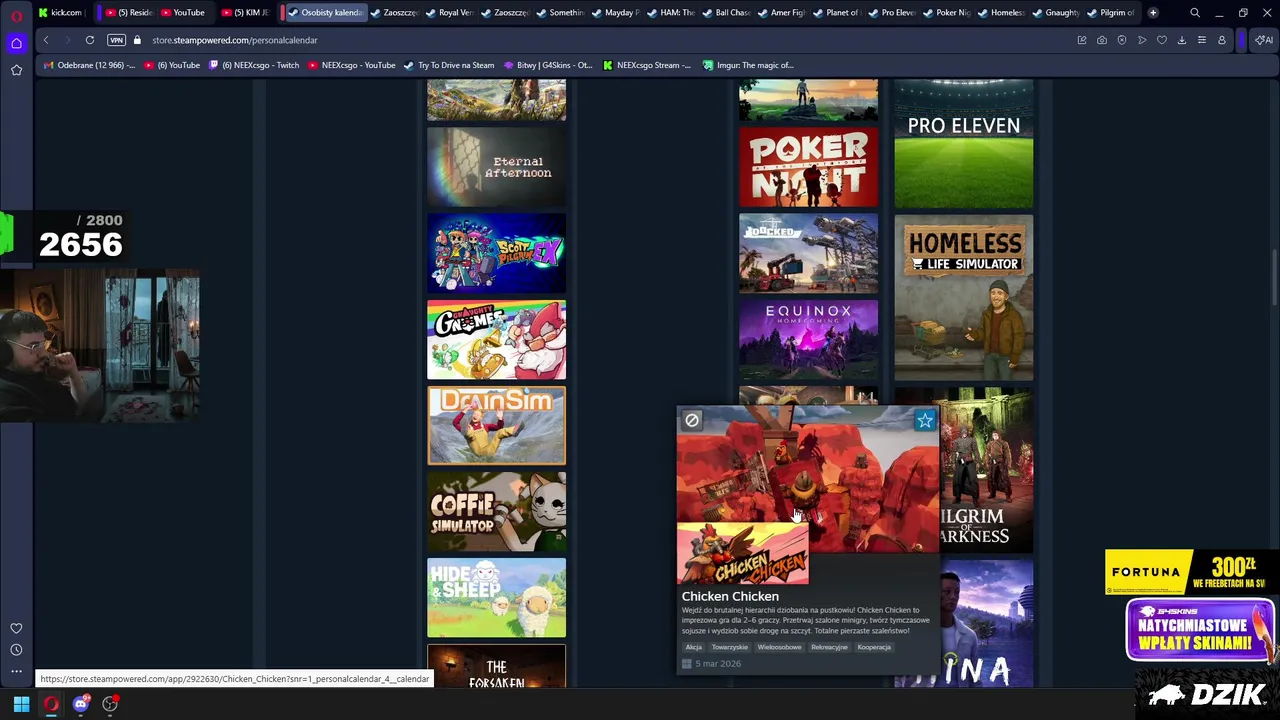Viewport: 1280px width, 720px height.
Task: Click the Chicken Chicken logo capsule image
Action: pyautogui.click(x=743, y=554)
